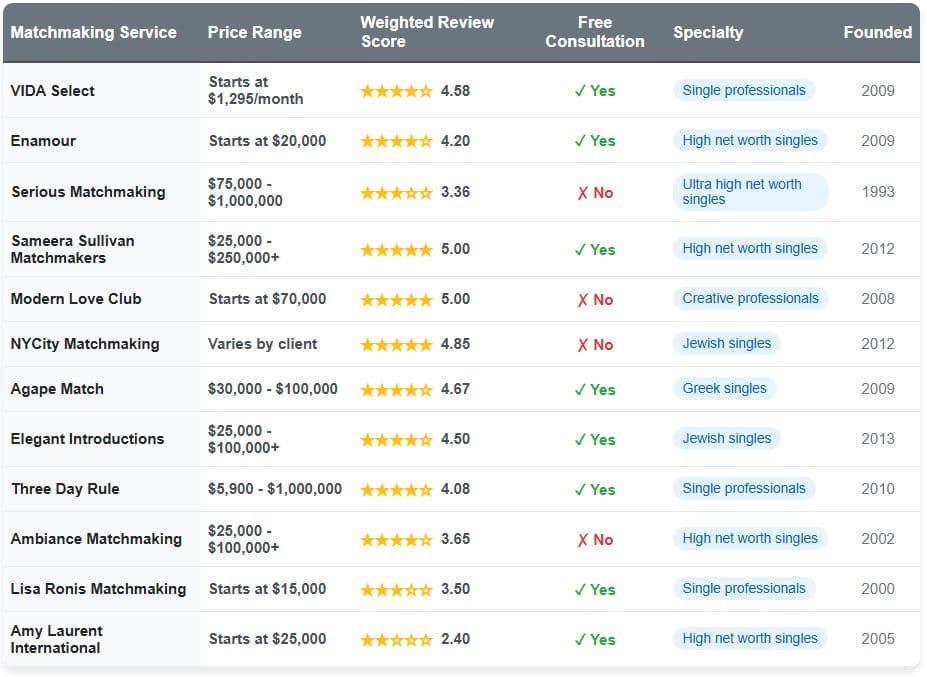Click the Free Consultation column header
The width and height of the screenshot is (927, 677).
595,32
